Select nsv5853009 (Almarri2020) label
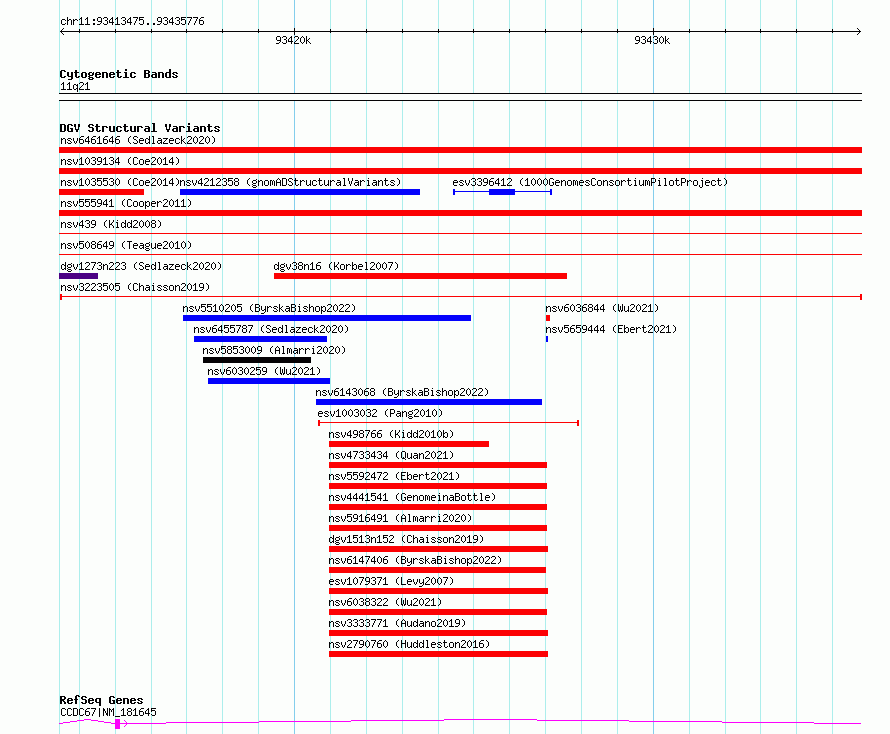Viewport: 890px width, 734px height. click(x=274, y=350)
